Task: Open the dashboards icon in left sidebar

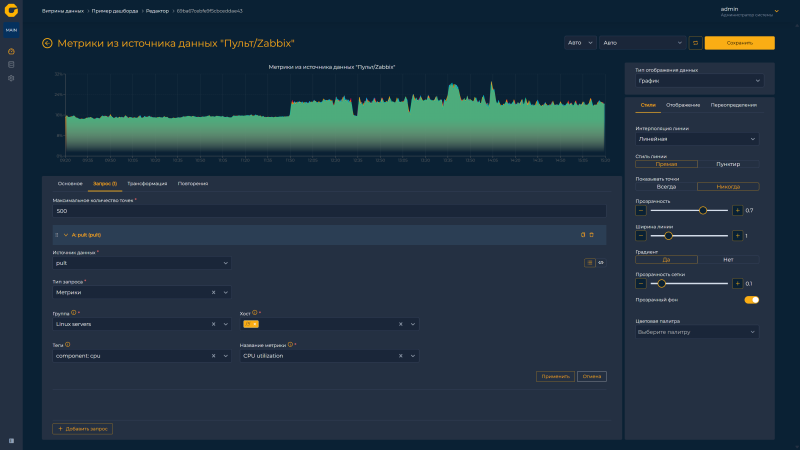Action: pyautogui.click(x=11, y=52)
